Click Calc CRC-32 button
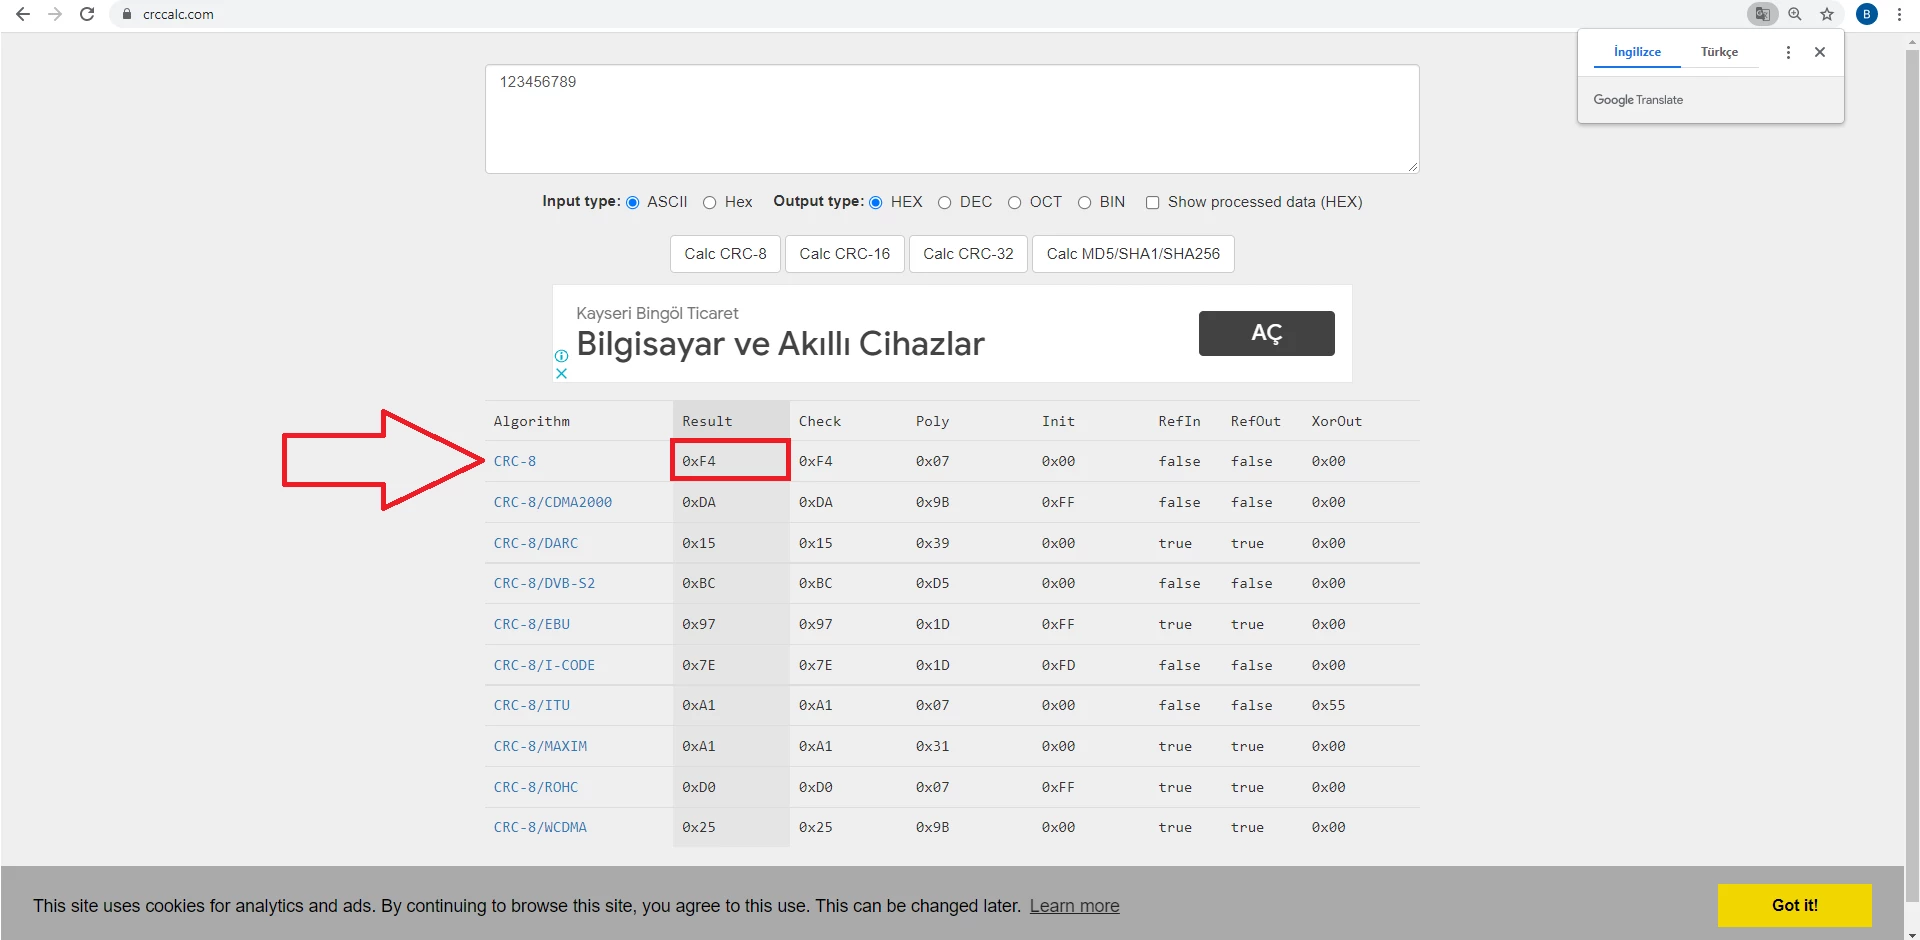 click(x=968, y=254)
